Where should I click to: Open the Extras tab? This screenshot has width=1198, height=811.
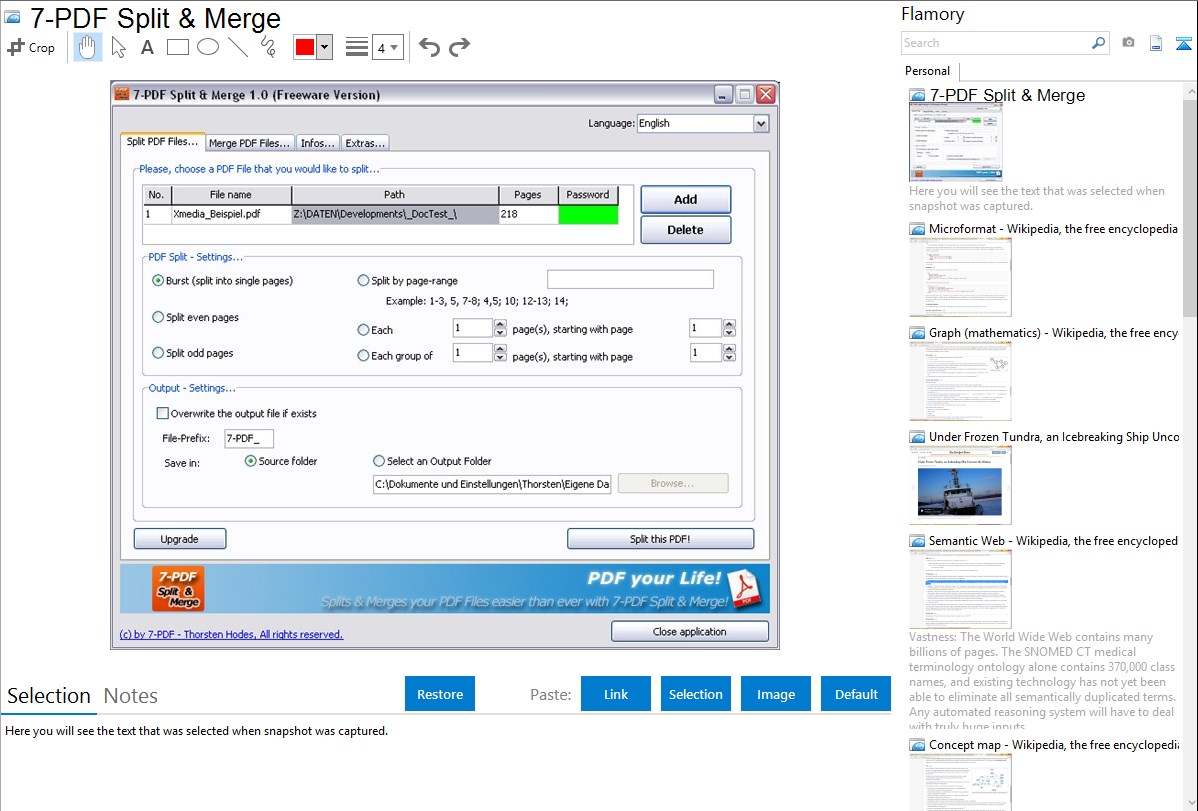(364, 143)
